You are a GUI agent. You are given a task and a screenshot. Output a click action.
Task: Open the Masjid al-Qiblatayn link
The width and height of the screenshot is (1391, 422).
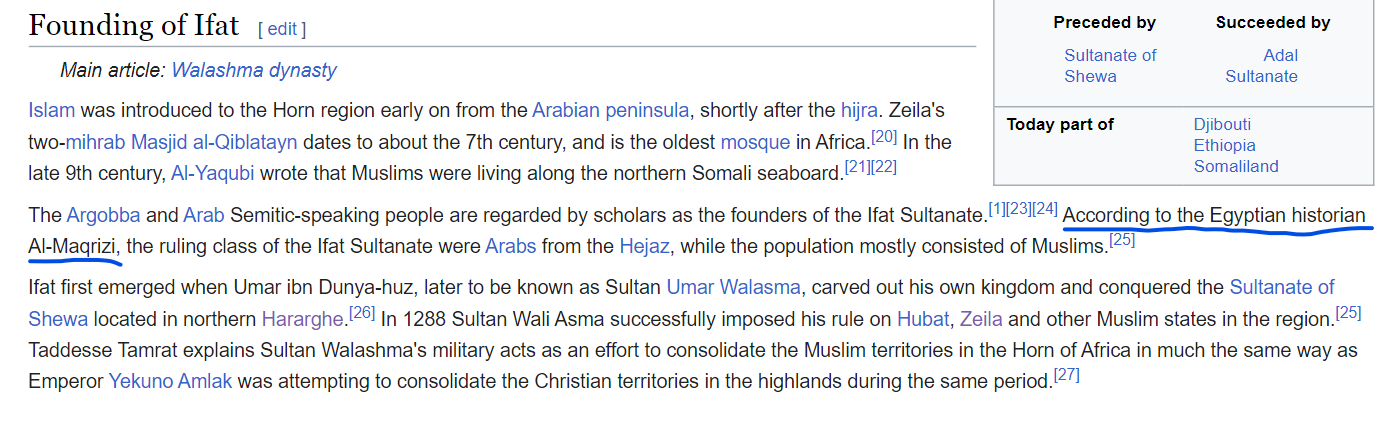pyautogui.click(x=214, y=142)
